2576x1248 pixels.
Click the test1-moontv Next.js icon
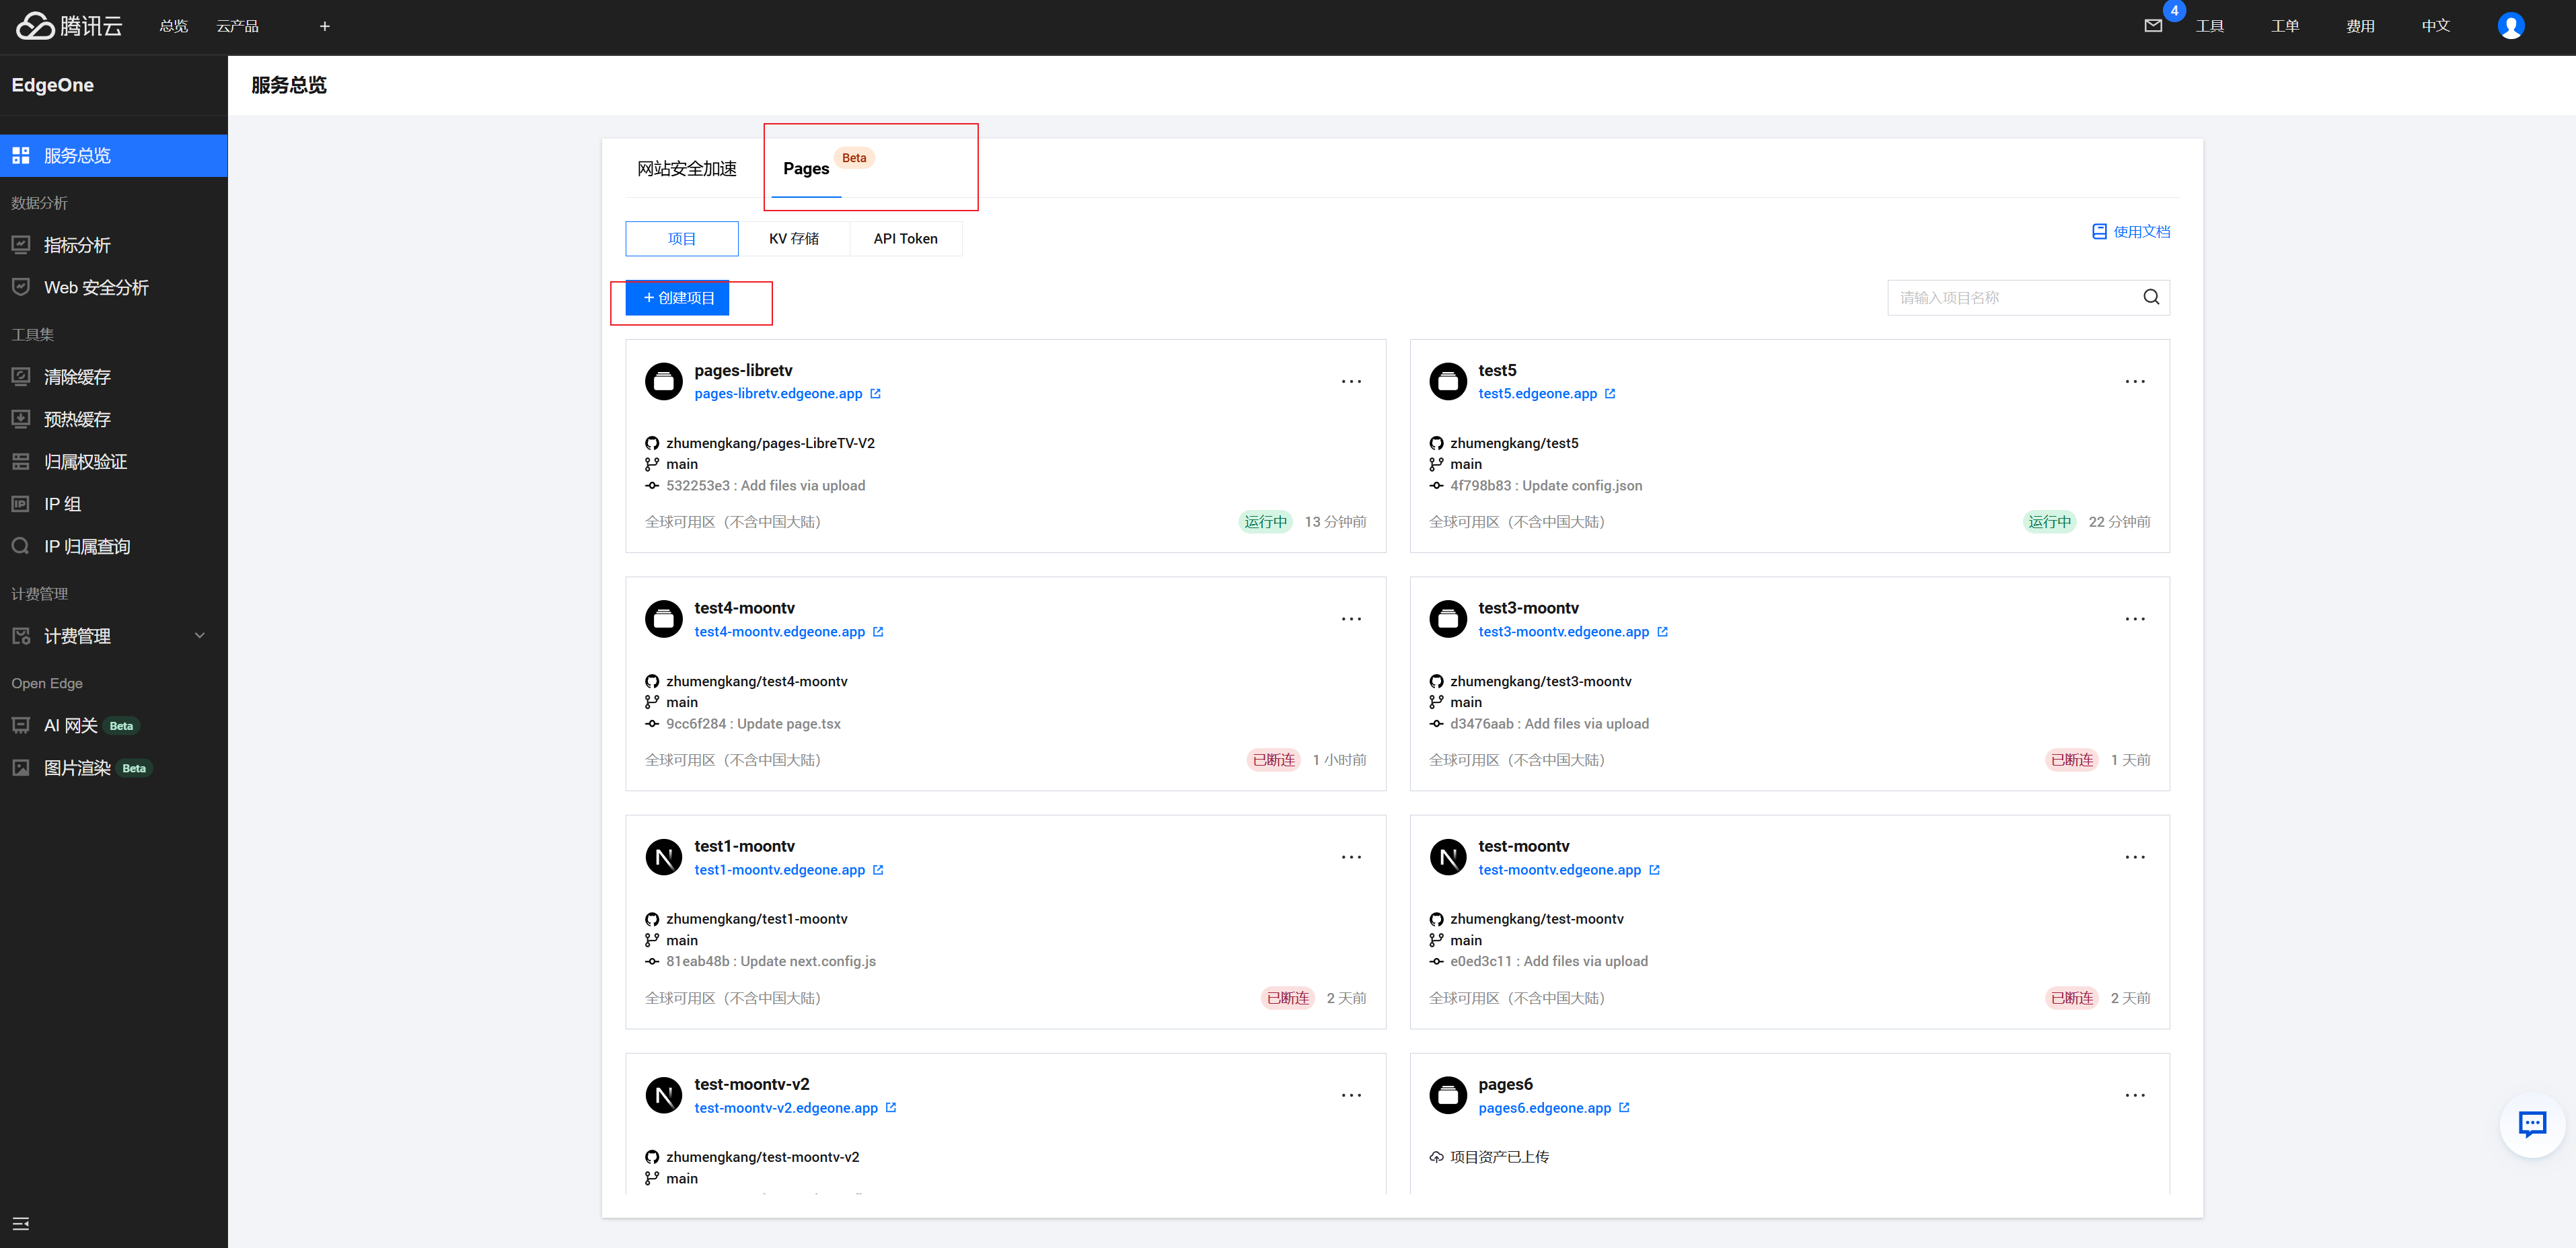pos(663,857)
